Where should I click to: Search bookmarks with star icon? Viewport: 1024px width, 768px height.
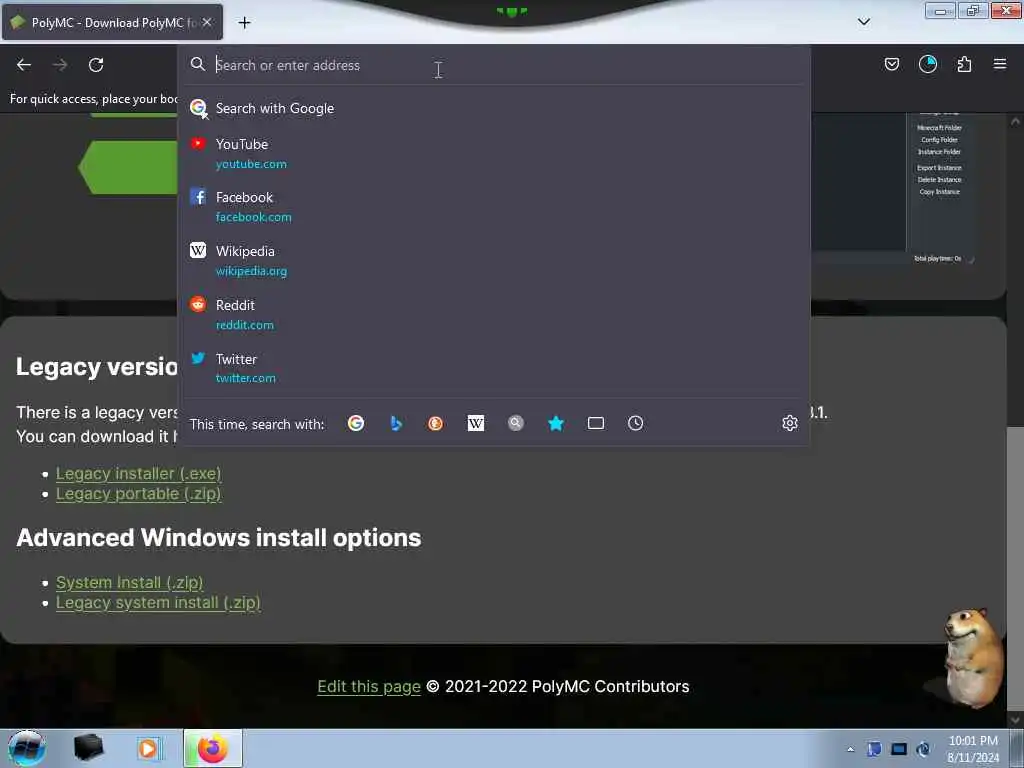point(556,424)
